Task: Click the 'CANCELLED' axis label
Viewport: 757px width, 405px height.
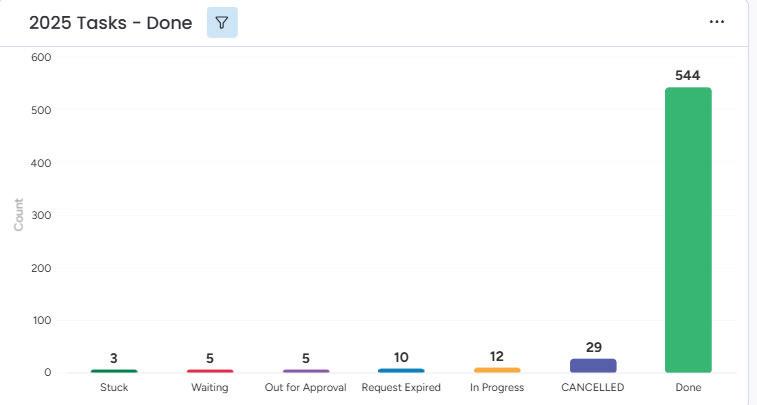Action: (593, 388)
